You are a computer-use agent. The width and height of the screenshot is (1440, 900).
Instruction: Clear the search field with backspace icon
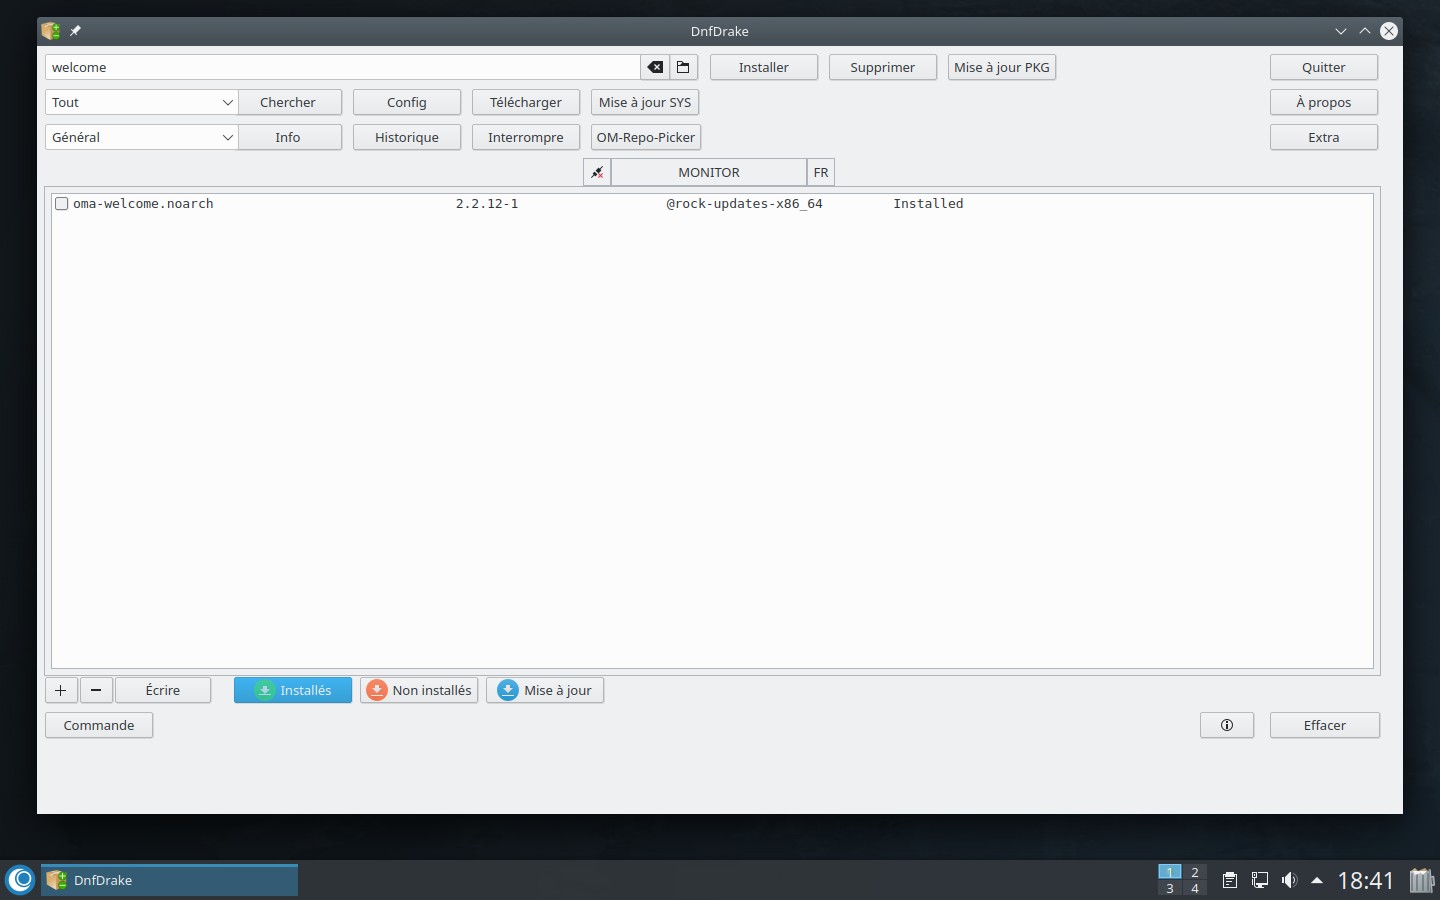[655, 67]
